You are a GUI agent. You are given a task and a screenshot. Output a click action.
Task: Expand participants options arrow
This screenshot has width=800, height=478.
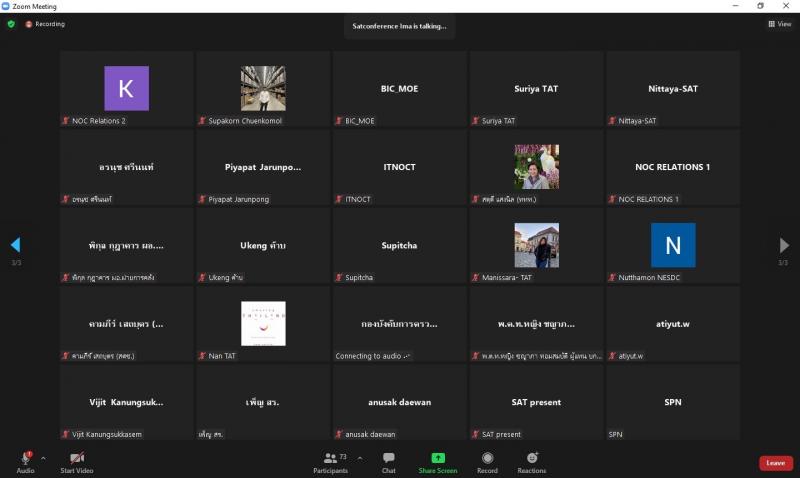click(360, 458)
